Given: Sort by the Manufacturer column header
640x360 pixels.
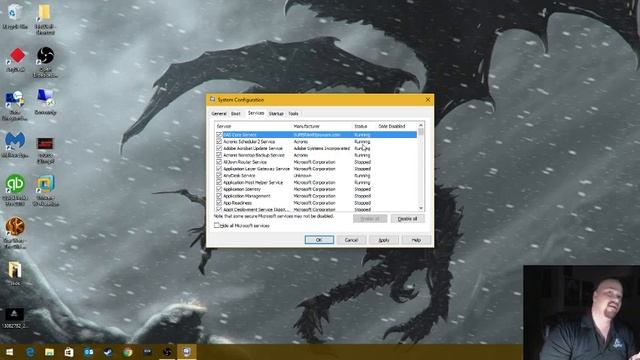Looking at the screenshot, I should pyautogui.click(x=322, y=126).
